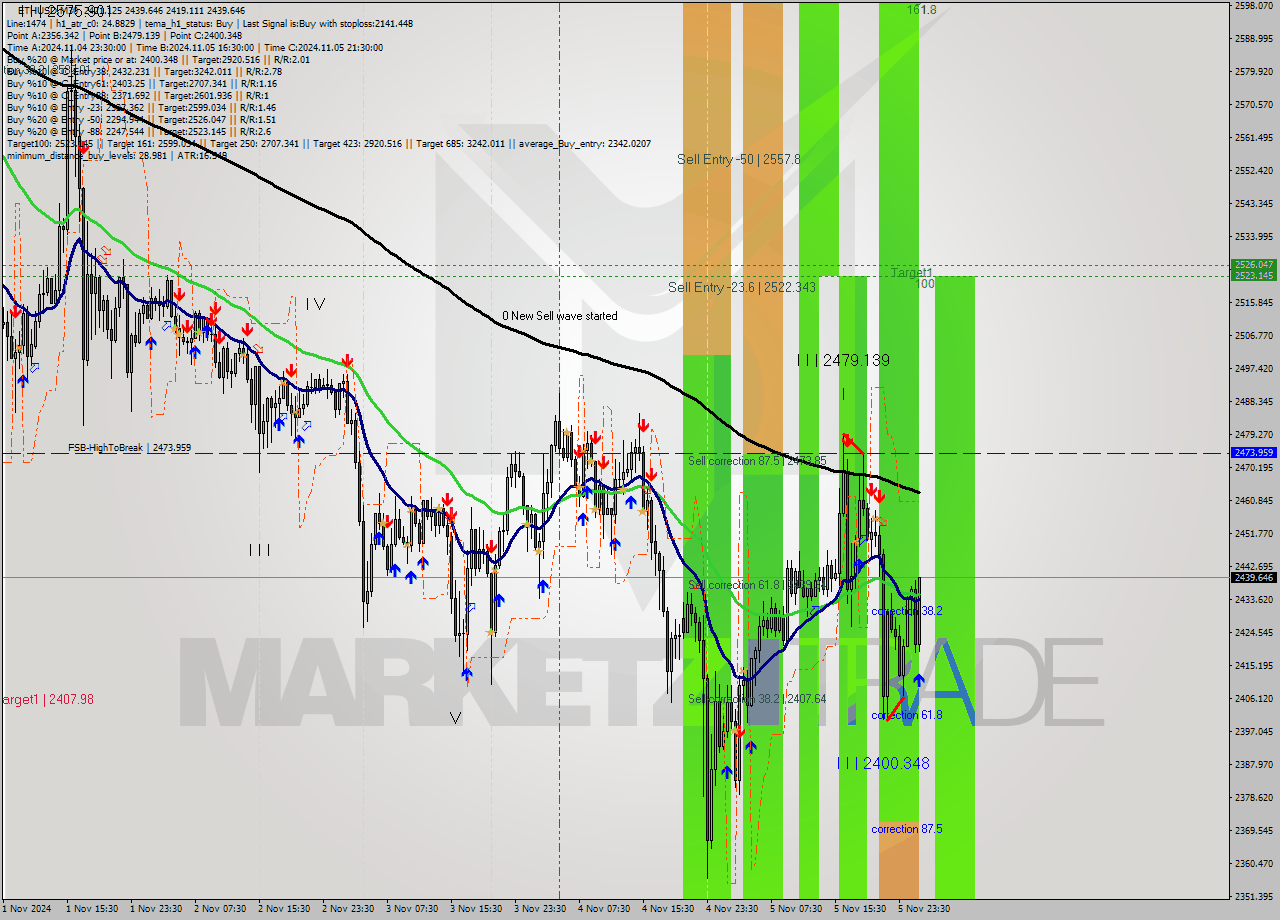Select the green 2526.047 price tag on axis
This screenshot has height=920, width=1280.
1253,265
